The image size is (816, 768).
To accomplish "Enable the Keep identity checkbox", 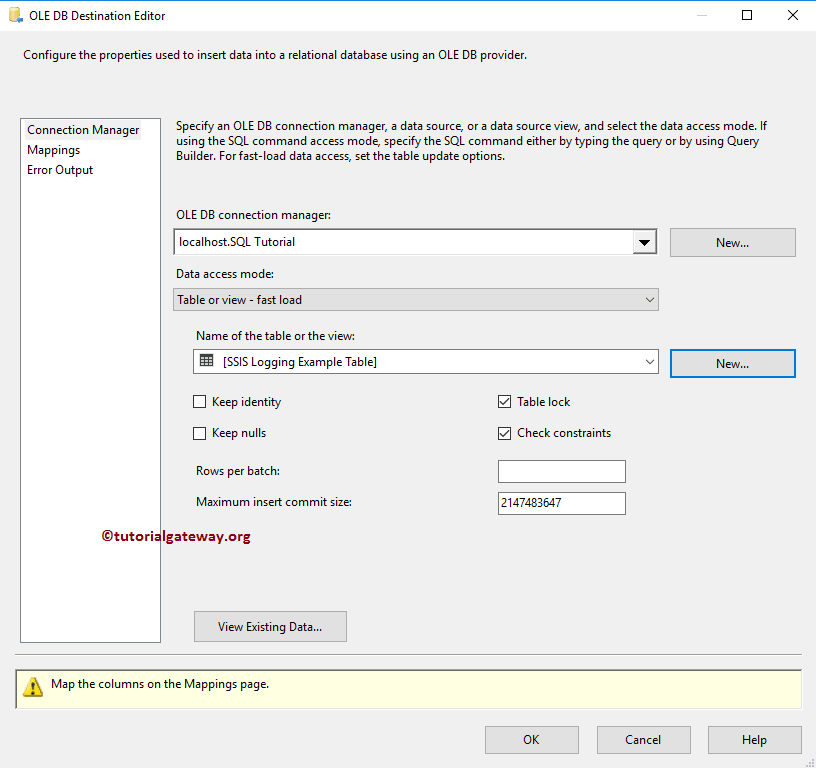I will [x=200, y=402].
